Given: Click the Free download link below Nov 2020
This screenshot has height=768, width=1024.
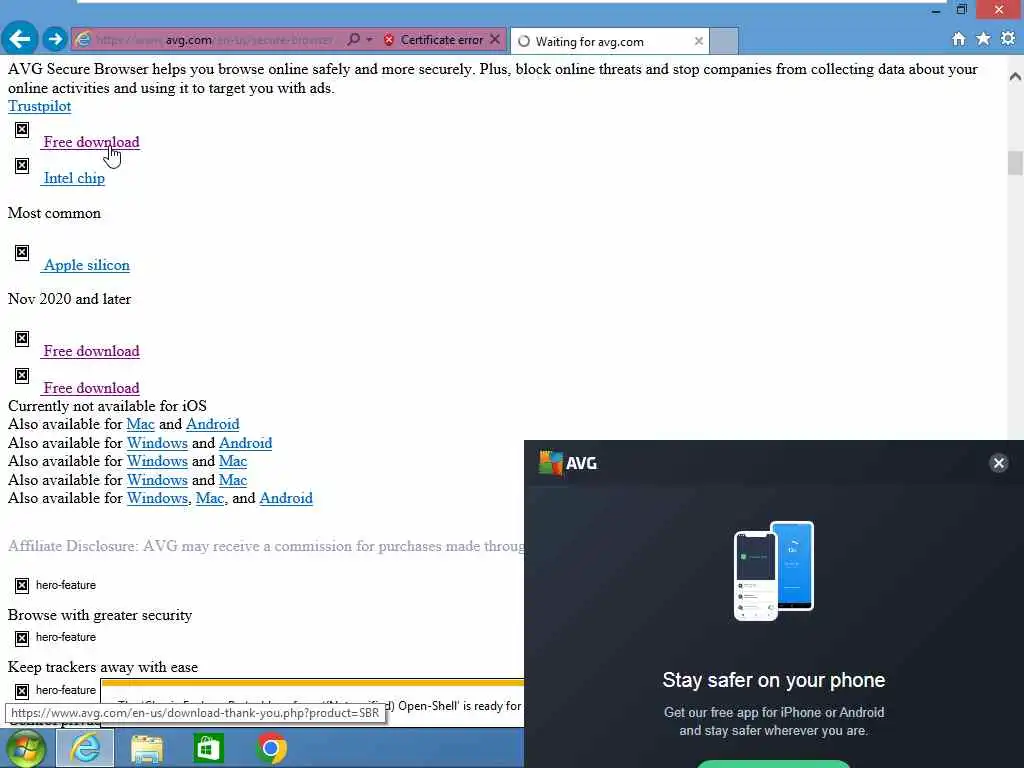Looking at the screenshot, I should coord(91,351).
